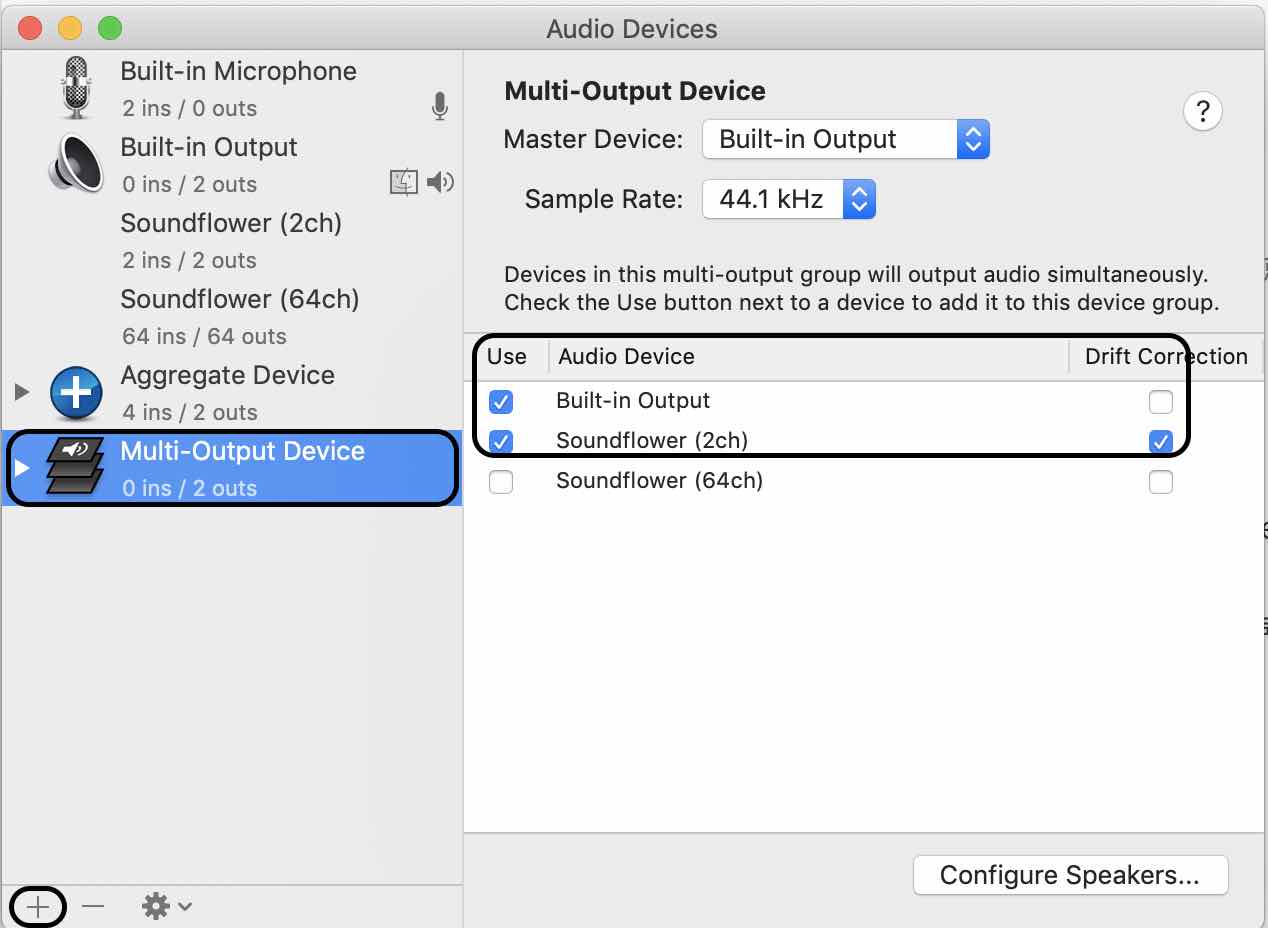
Task: Click the Use column header
Action: point(507,357)
